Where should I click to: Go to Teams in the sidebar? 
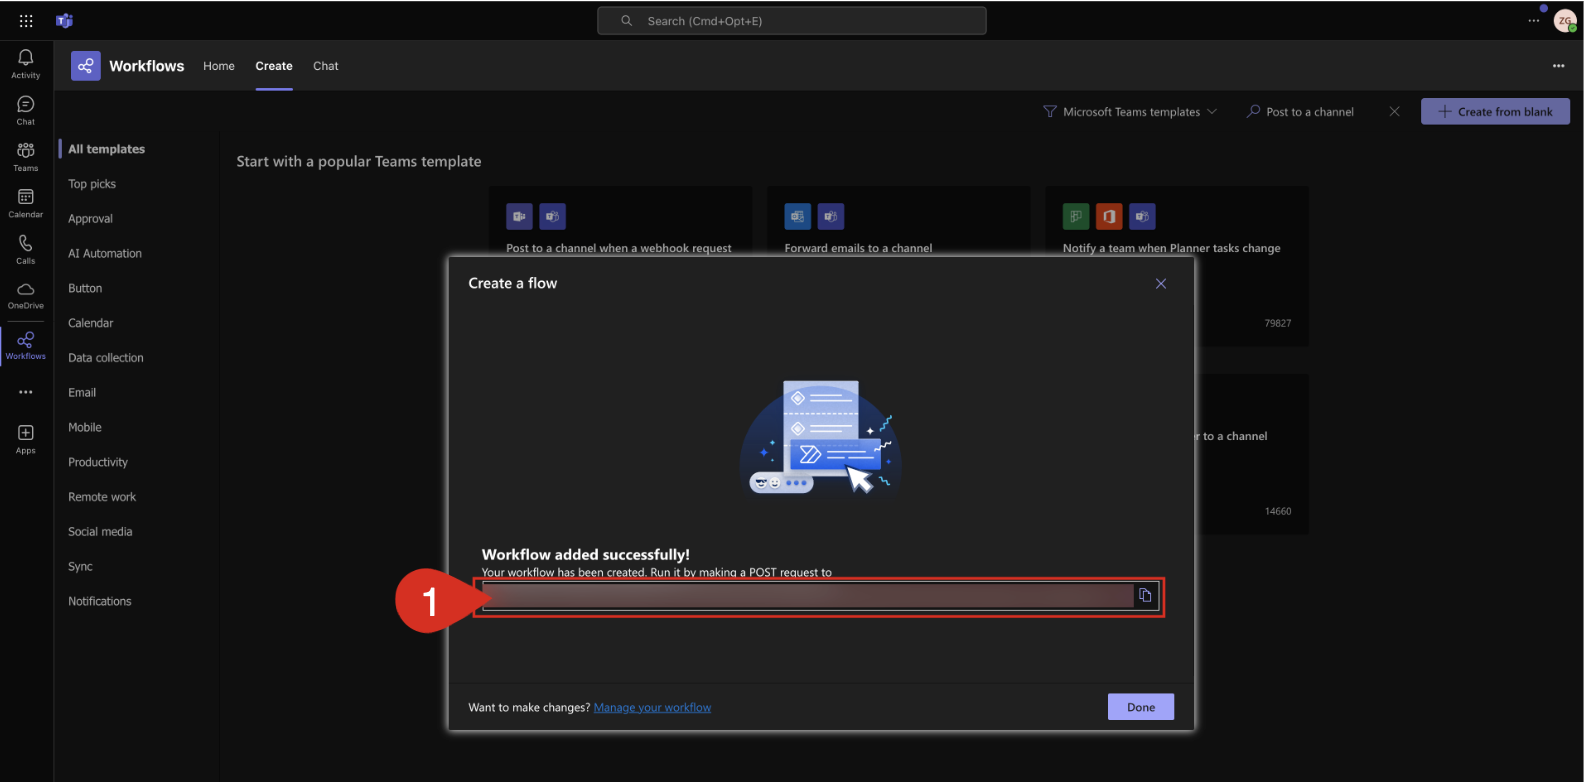tap(26, 157)
